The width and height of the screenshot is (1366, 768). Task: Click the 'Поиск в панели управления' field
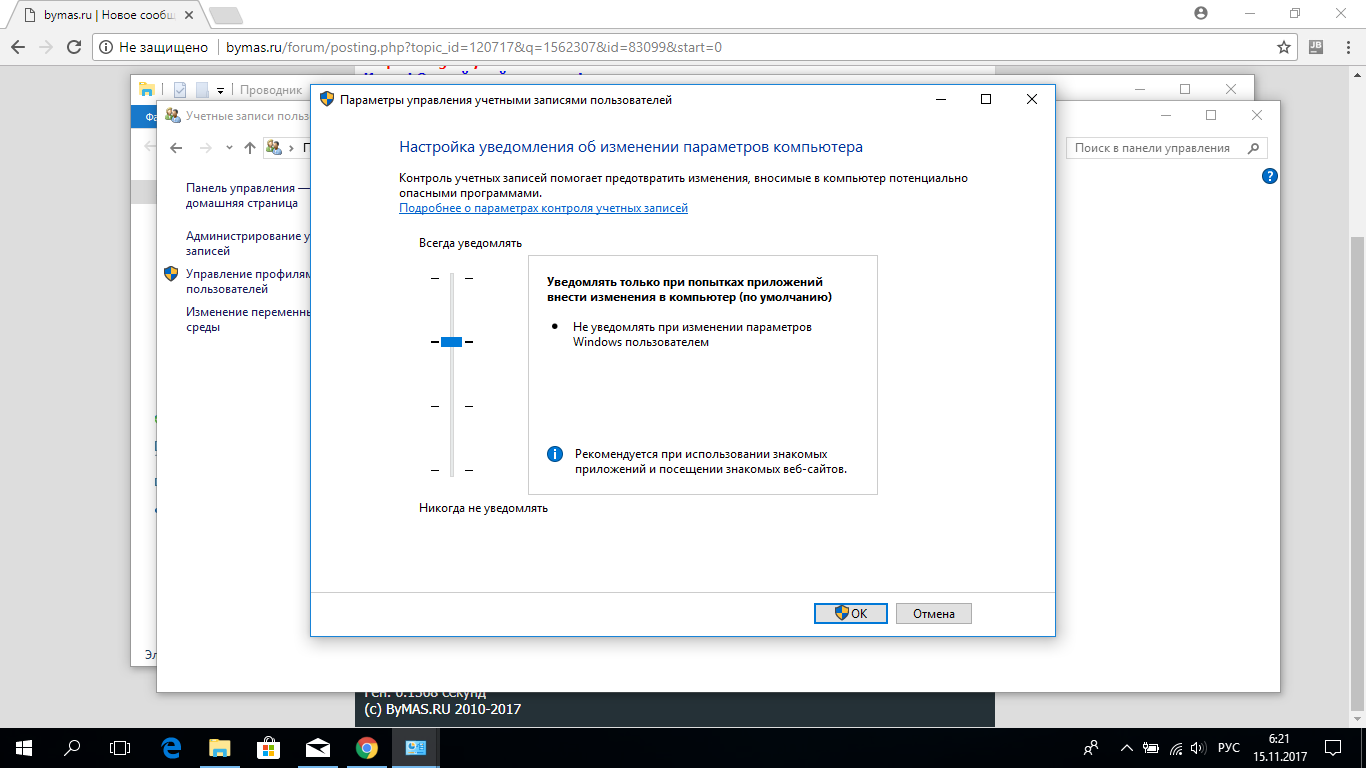tap(1156, 148)
